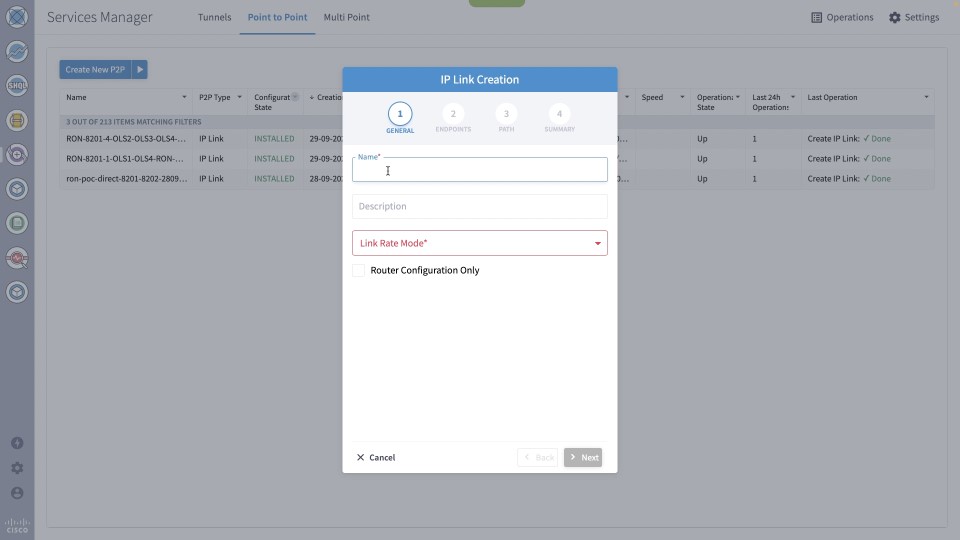Open the Last Operation column filter arrow
Image resolution: width=960 pixels, height=540 pixels.
926,97
